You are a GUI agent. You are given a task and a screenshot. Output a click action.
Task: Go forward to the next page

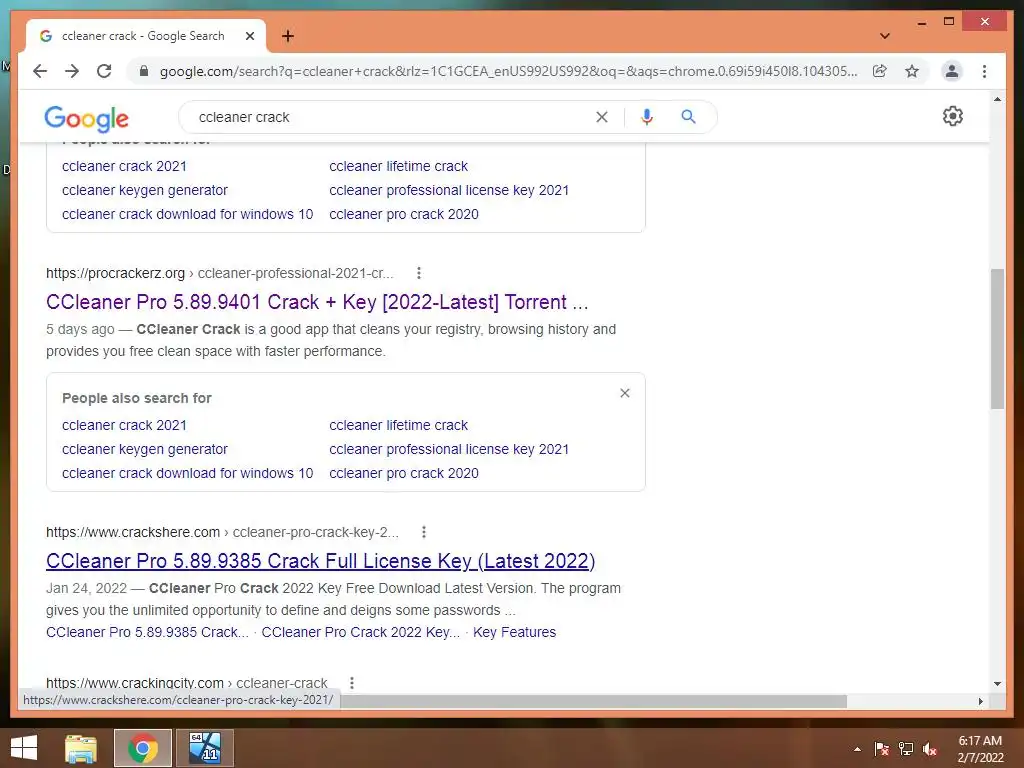tap(72, 71)
